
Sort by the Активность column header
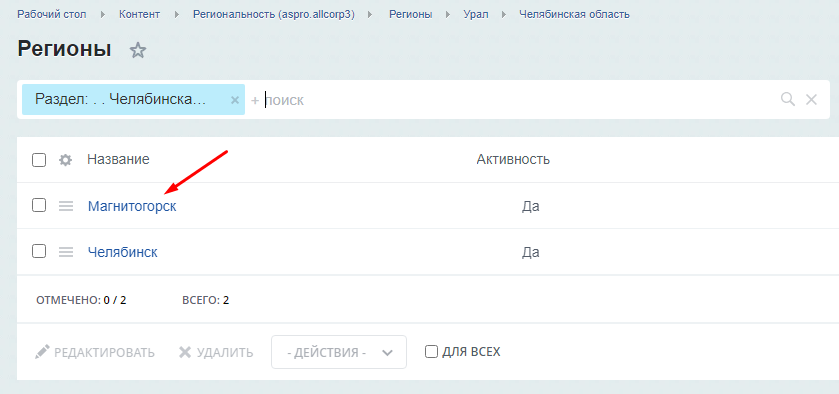(x=513, y=160)
